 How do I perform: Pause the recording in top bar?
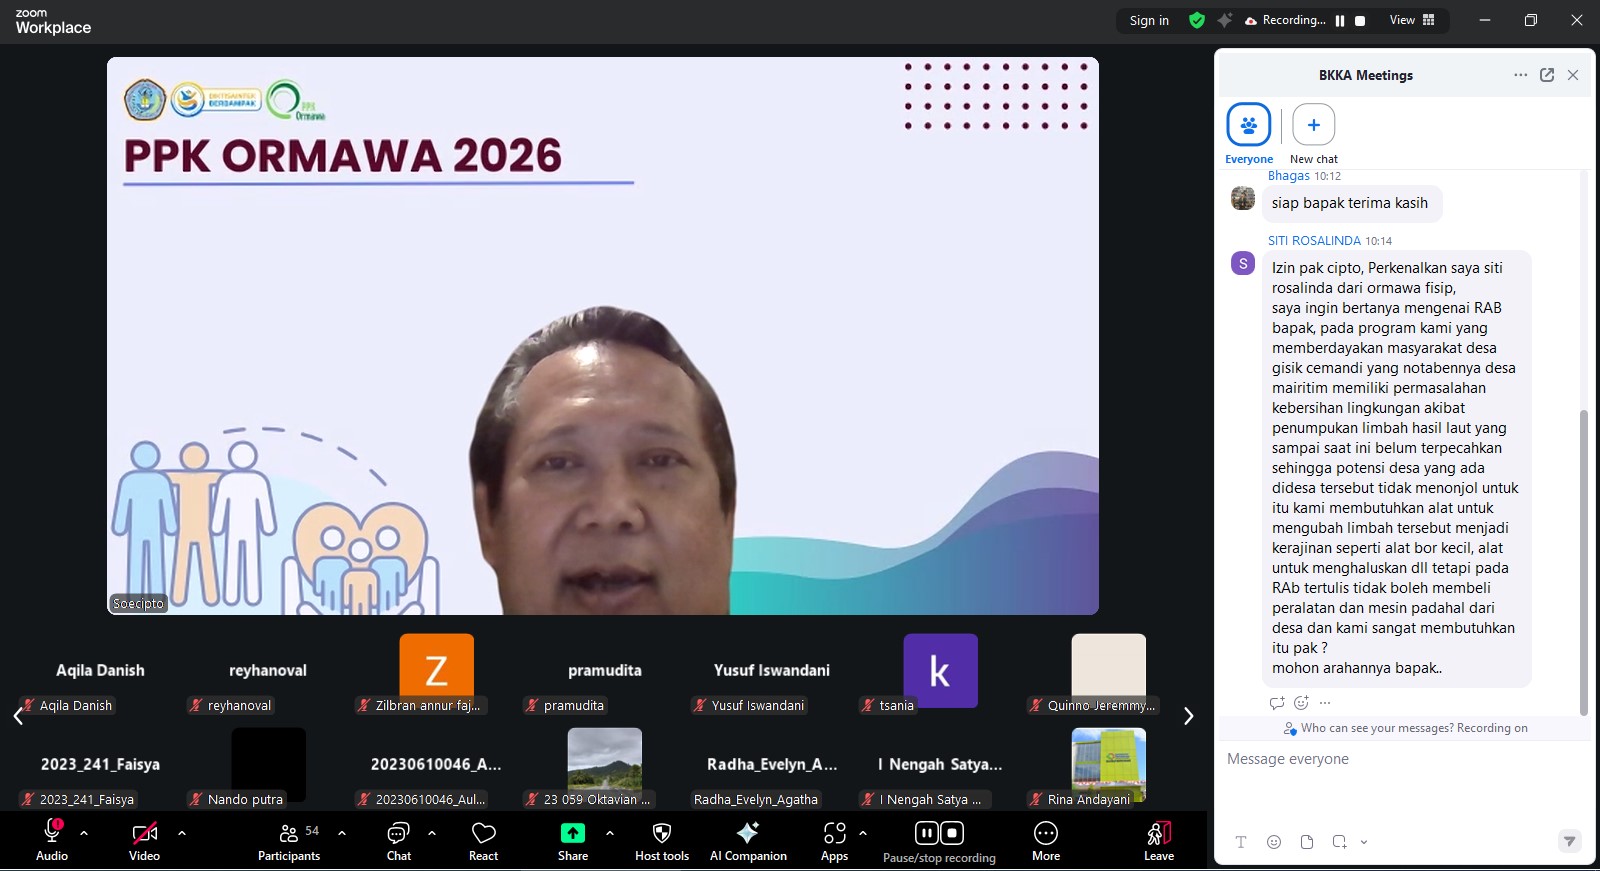click(1340, 20)
